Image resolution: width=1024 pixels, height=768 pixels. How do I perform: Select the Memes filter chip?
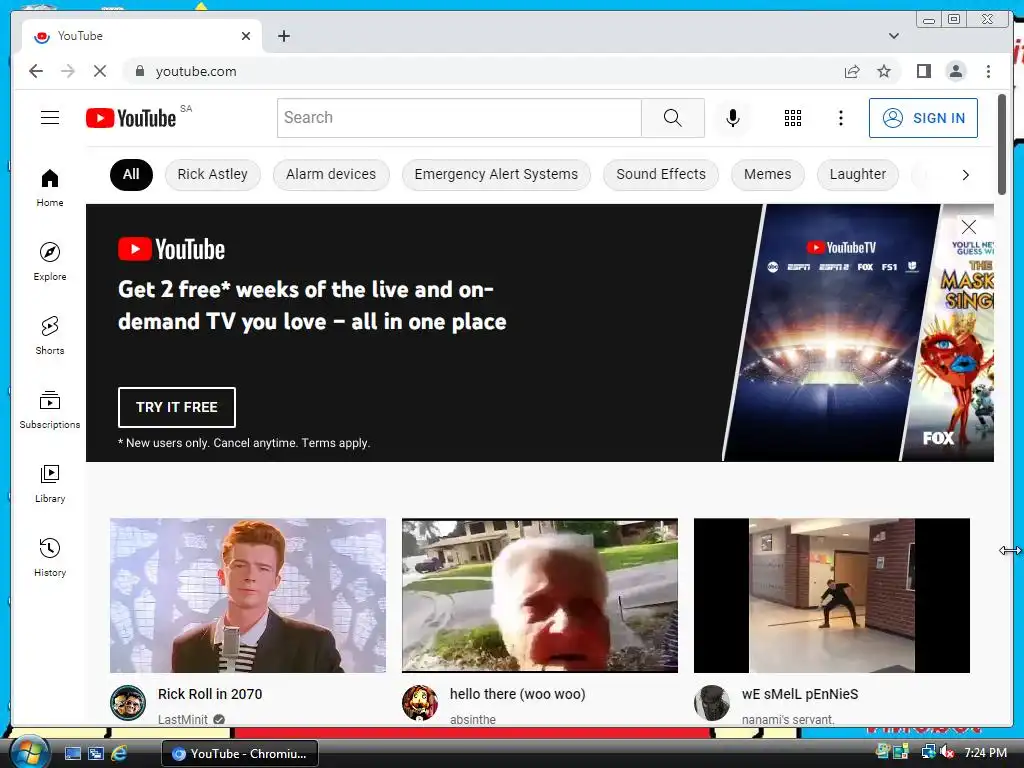[x=767, y=175]
